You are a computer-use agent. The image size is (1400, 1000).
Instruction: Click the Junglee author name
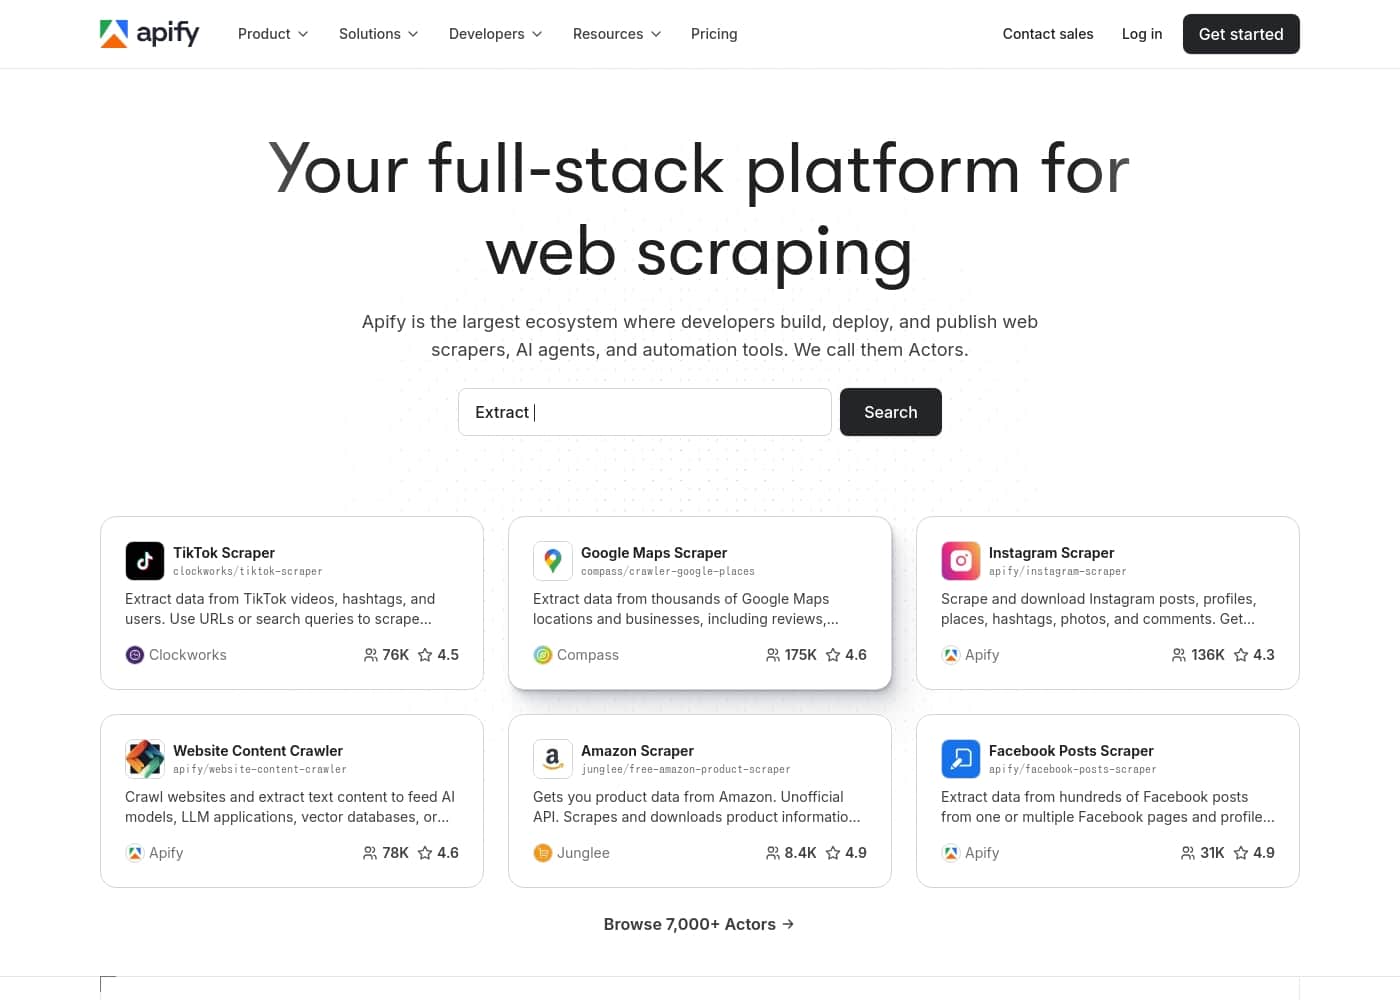coord(583,853)
